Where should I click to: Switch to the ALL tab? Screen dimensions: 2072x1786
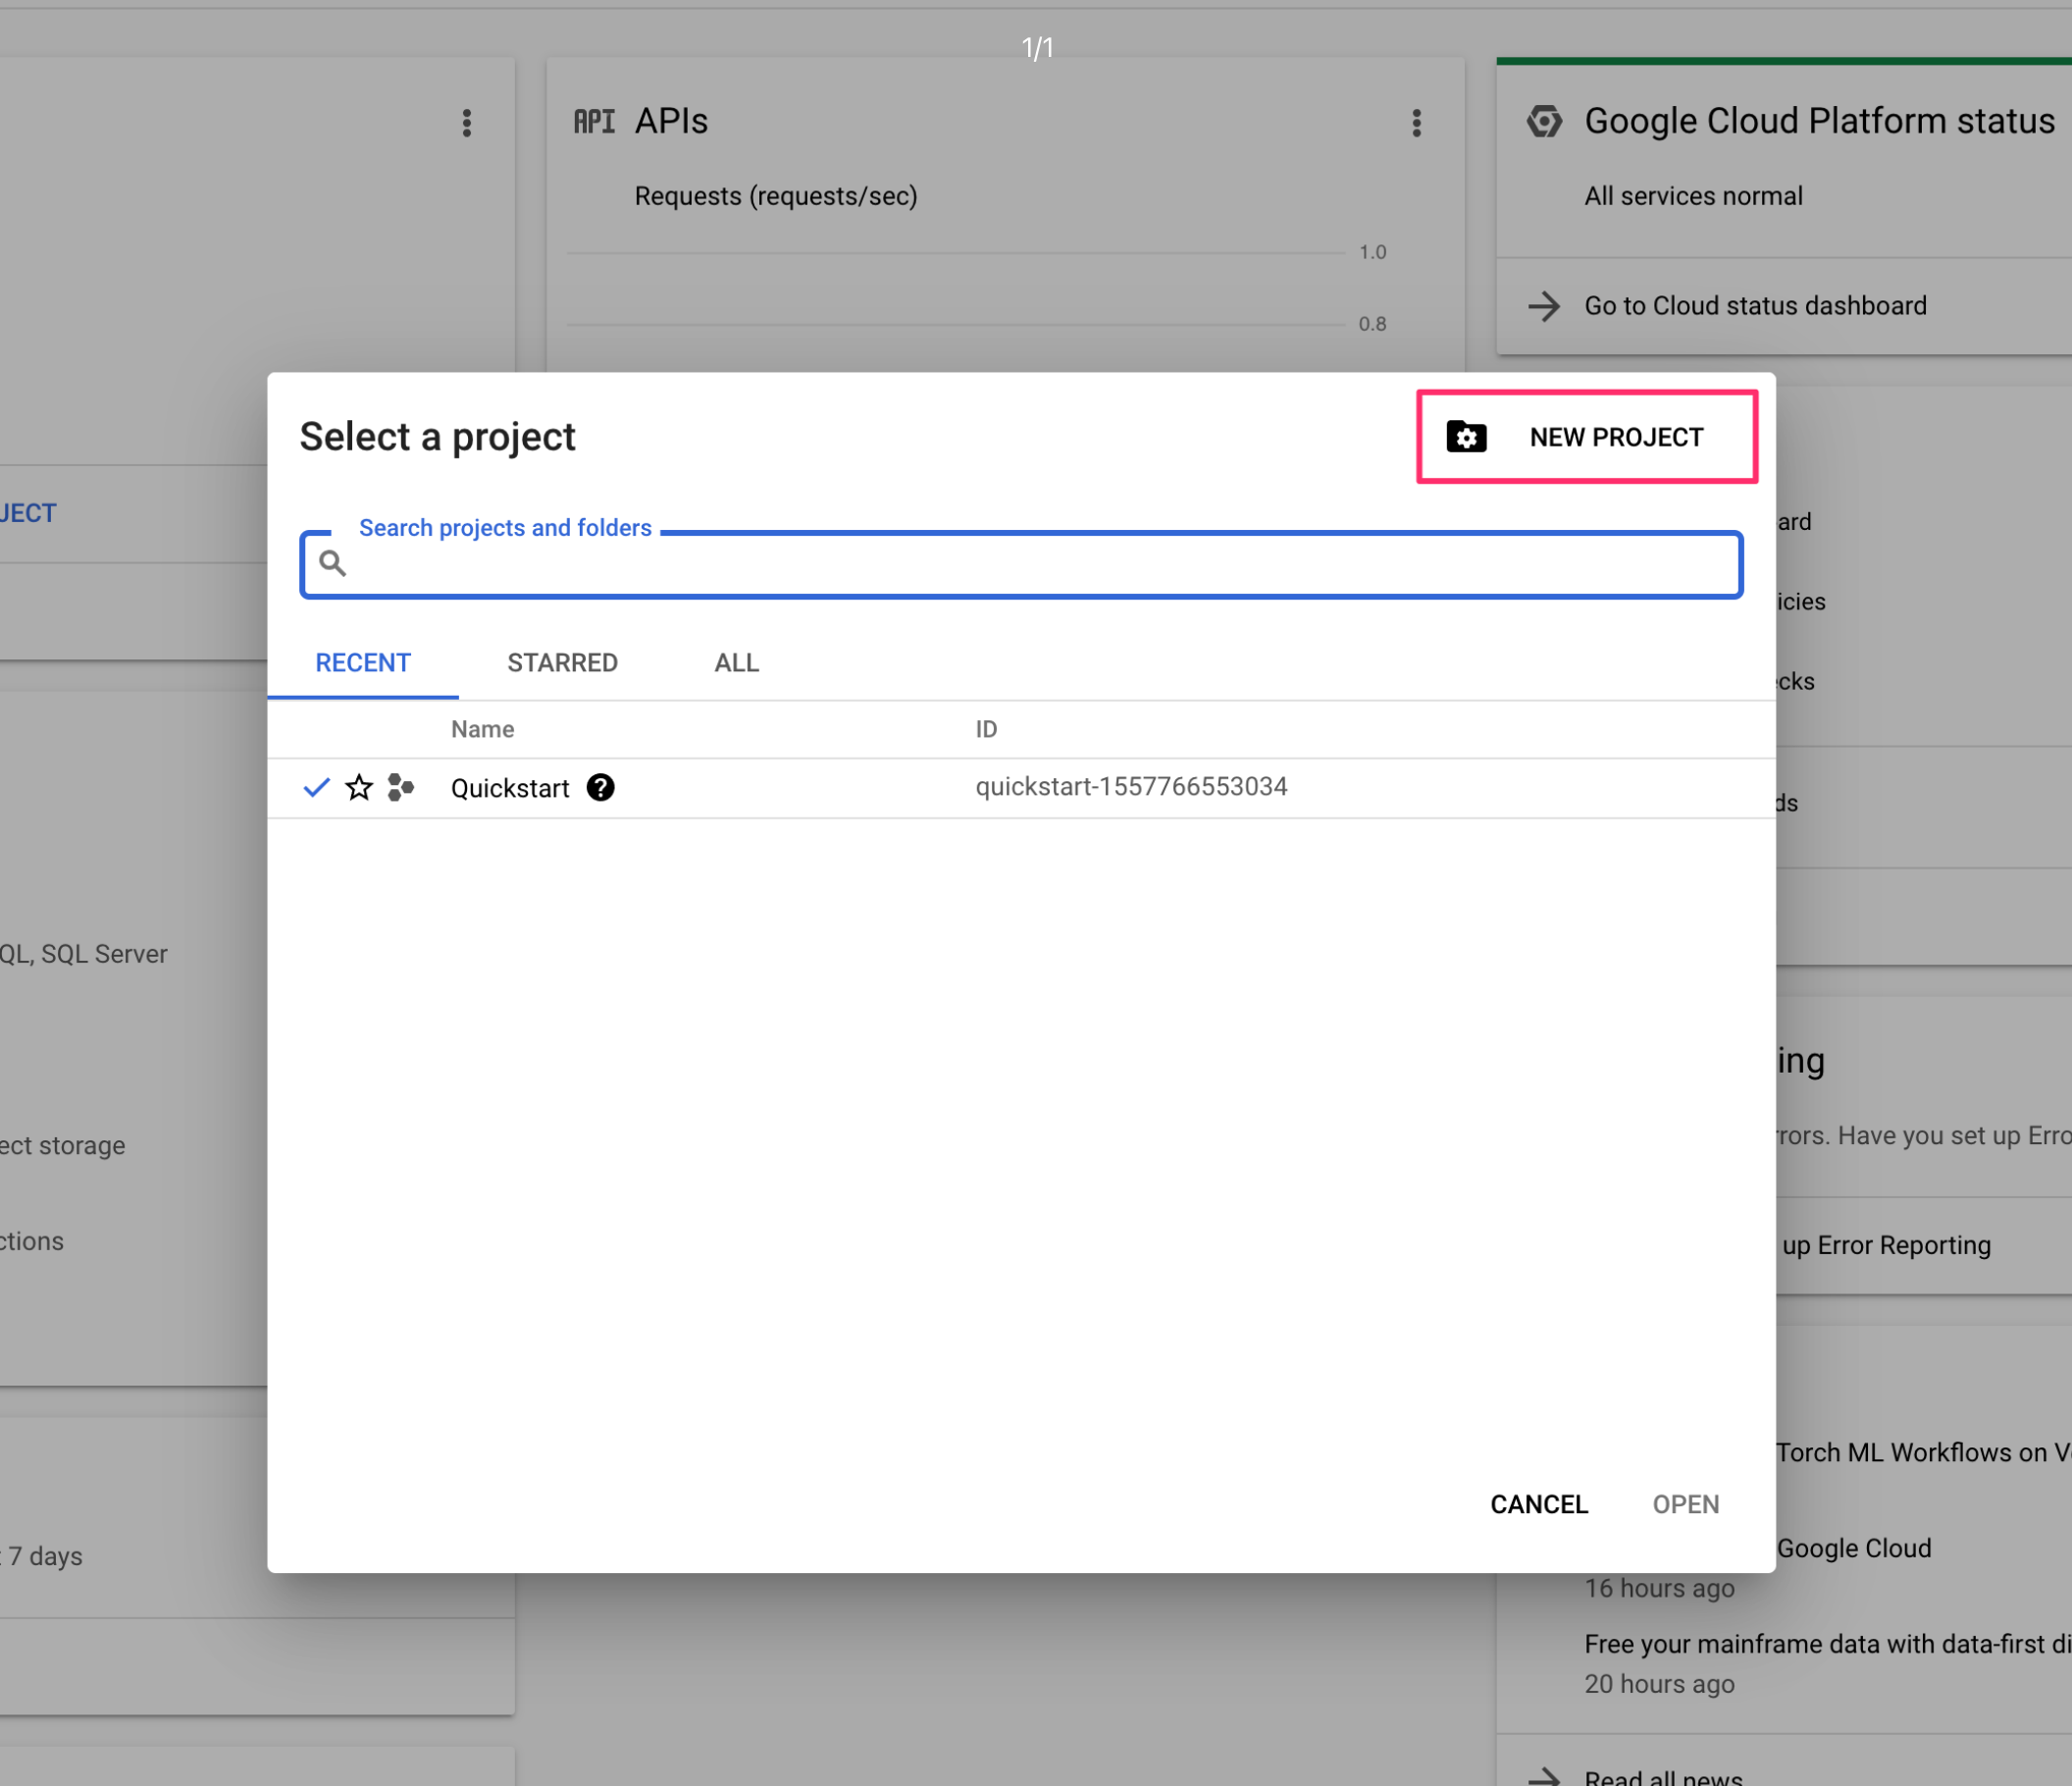pyautogui.click(x=736, y=663)
